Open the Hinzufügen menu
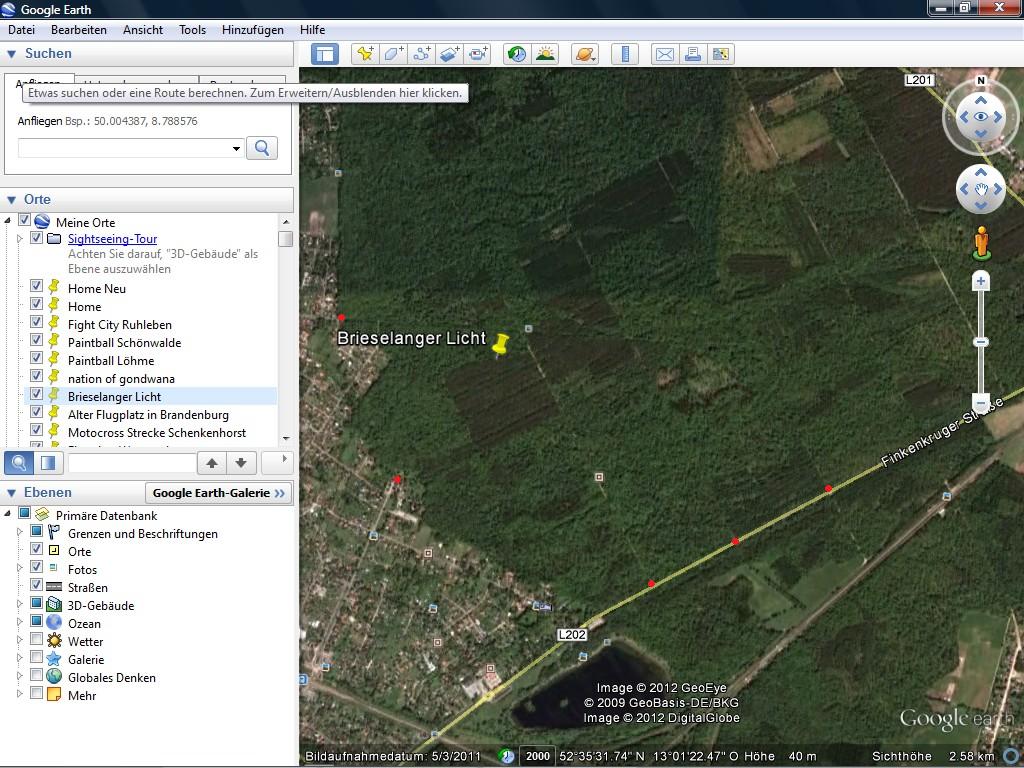 pos(253,30)
